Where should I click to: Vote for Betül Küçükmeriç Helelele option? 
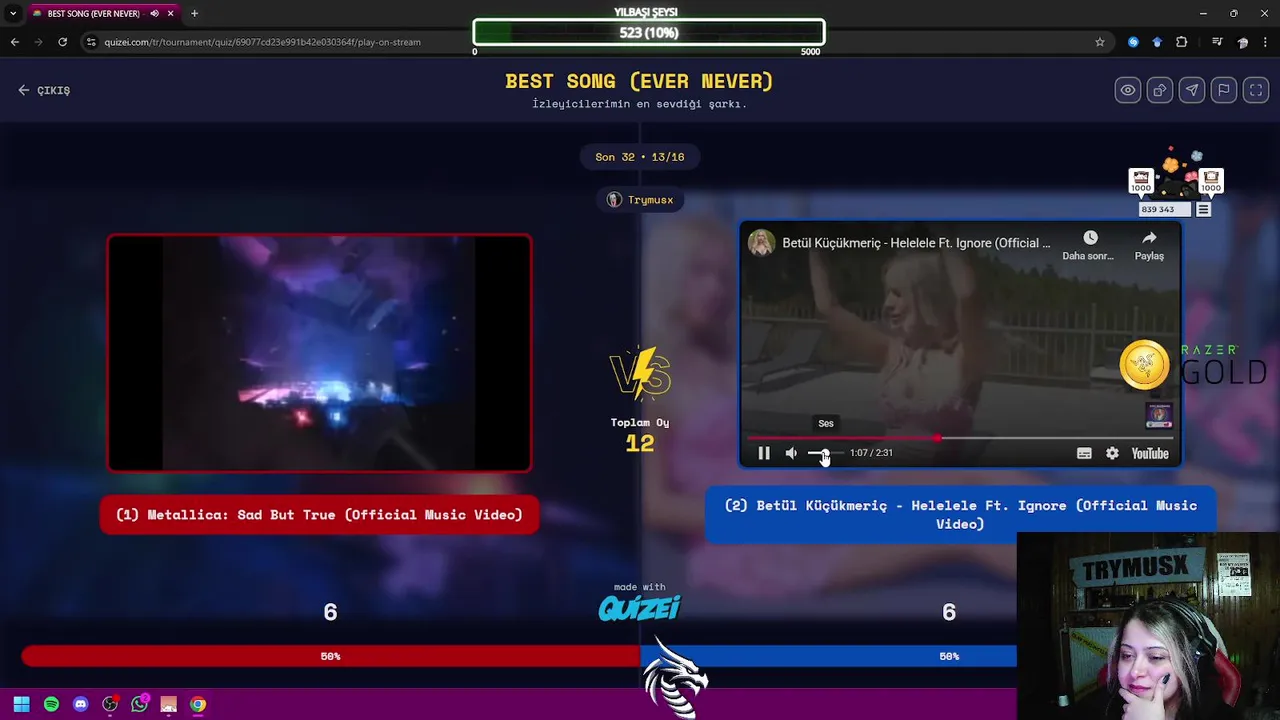[x=961, y=514]
